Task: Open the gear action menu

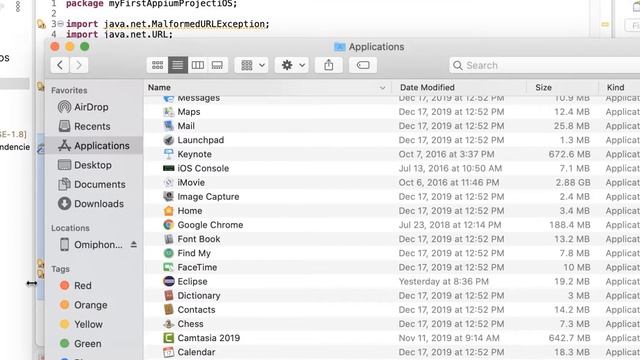Action: point(292,65)
